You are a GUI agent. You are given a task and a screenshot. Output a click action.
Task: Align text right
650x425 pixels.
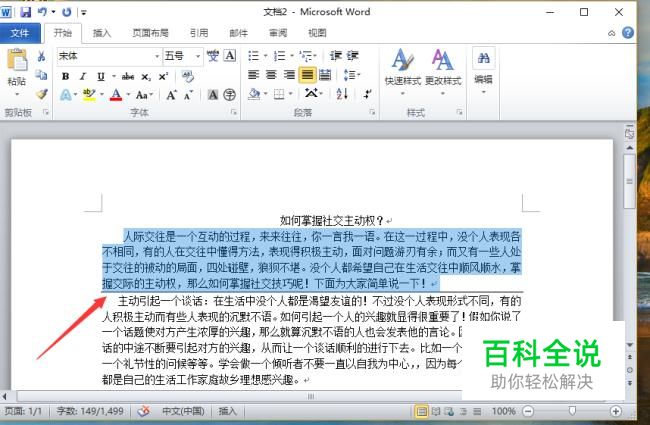pyautogui.click(x=289, y=75)
